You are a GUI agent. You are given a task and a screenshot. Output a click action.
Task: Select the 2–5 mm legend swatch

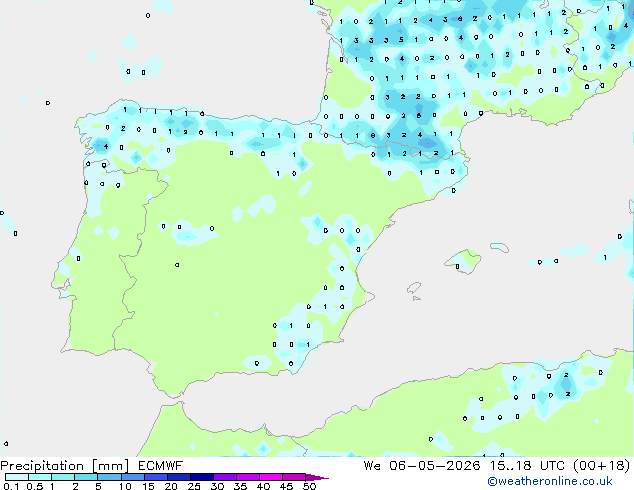(86, 477)
